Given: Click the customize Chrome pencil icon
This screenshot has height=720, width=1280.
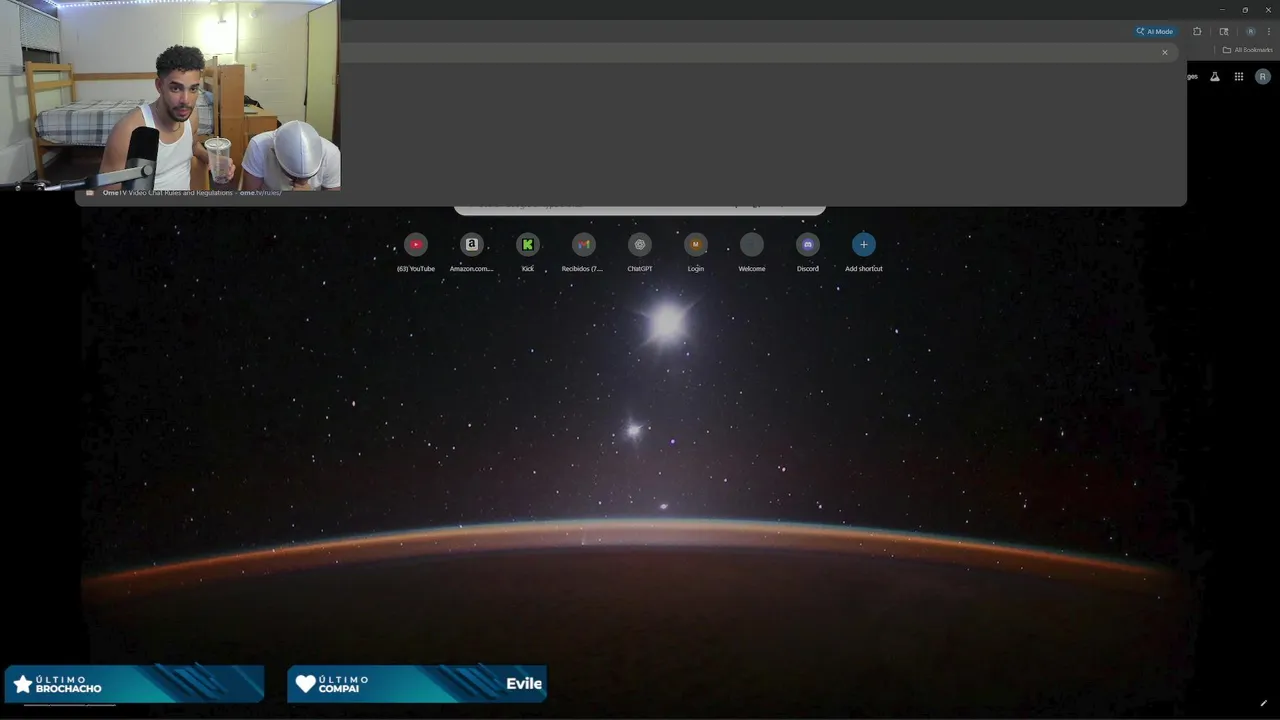Looking at the screenshot, I should click(x=1264, y=703).
